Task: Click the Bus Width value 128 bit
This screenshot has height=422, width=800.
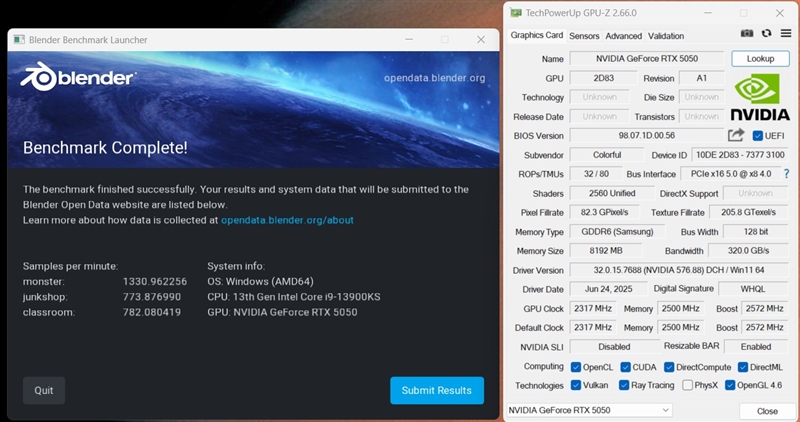Action: tap(755, 232)
